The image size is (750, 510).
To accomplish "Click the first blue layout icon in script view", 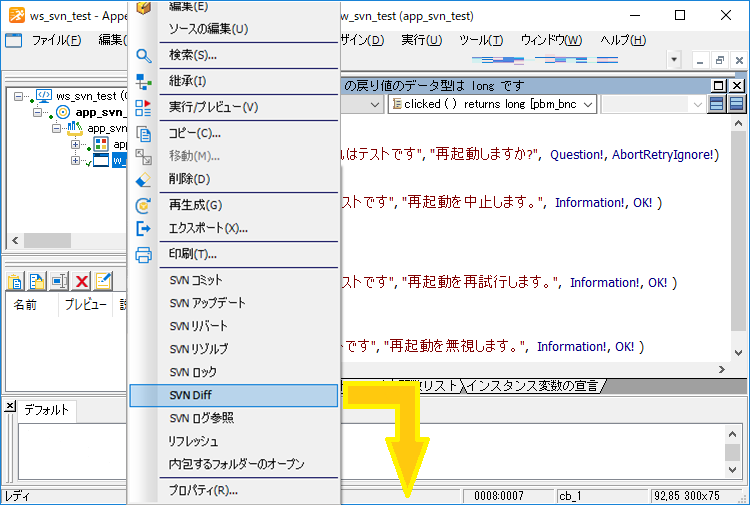I will click(x=717, y=104).
